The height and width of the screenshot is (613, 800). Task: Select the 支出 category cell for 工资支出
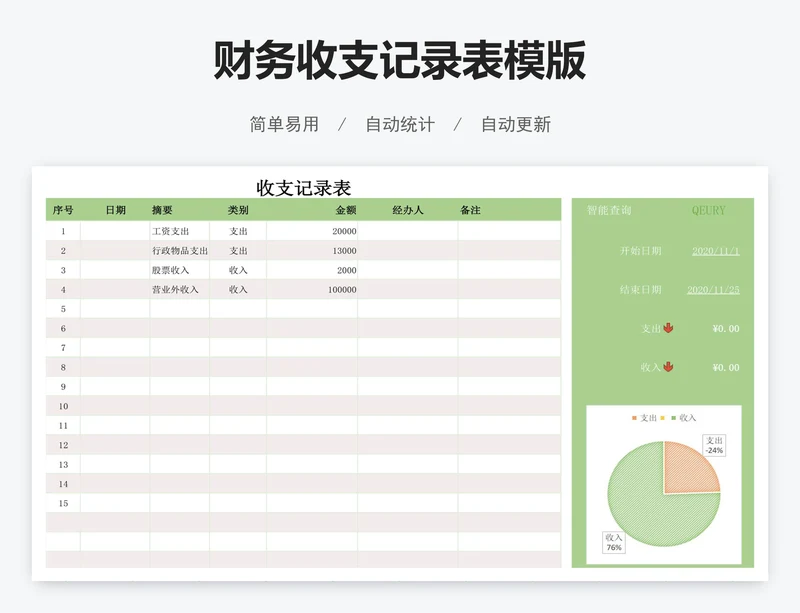(x=238, y=231)
